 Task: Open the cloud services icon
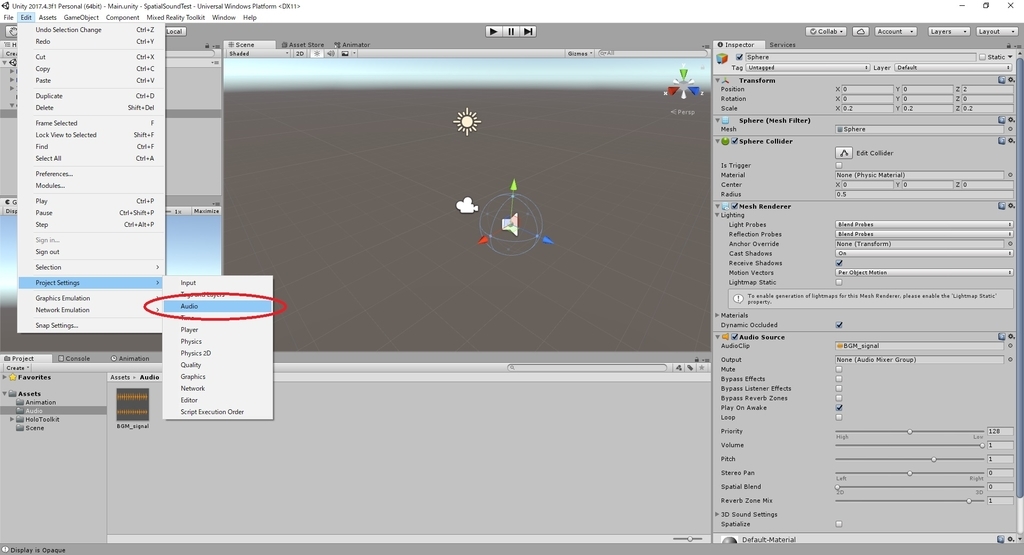861,31
